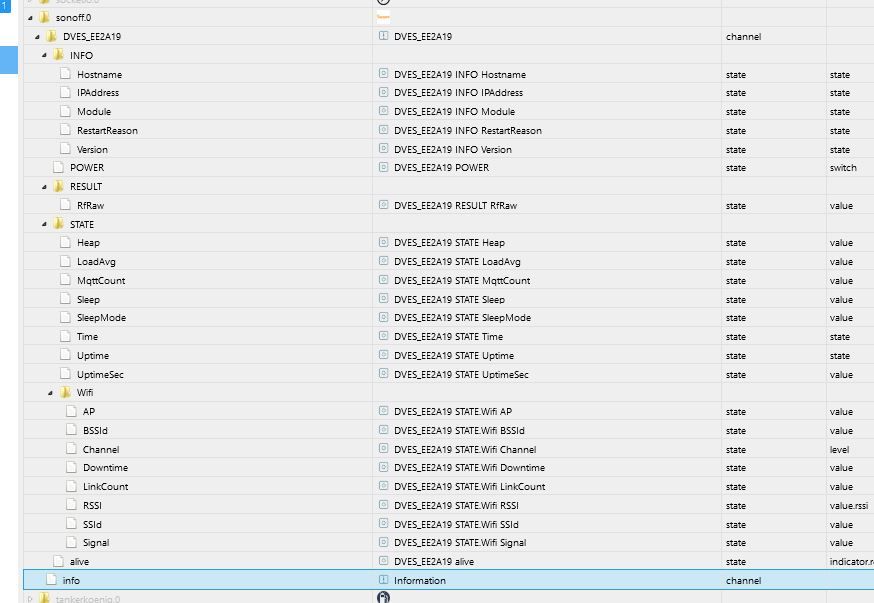
Task: Click the blue sidebar tab at left edge
Action: tap(9, 60)
